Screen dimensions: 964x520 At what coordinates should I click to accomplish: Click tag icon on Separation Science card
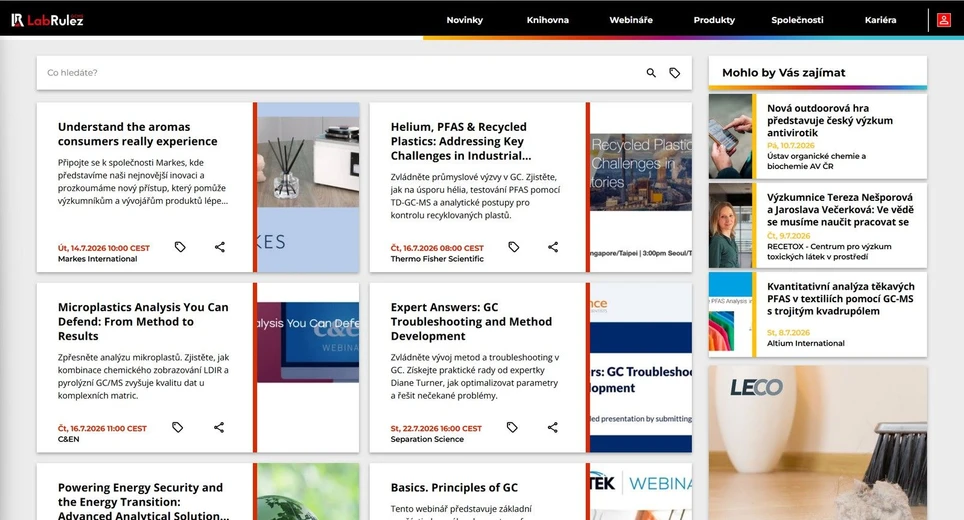click(x=512, y=427)
